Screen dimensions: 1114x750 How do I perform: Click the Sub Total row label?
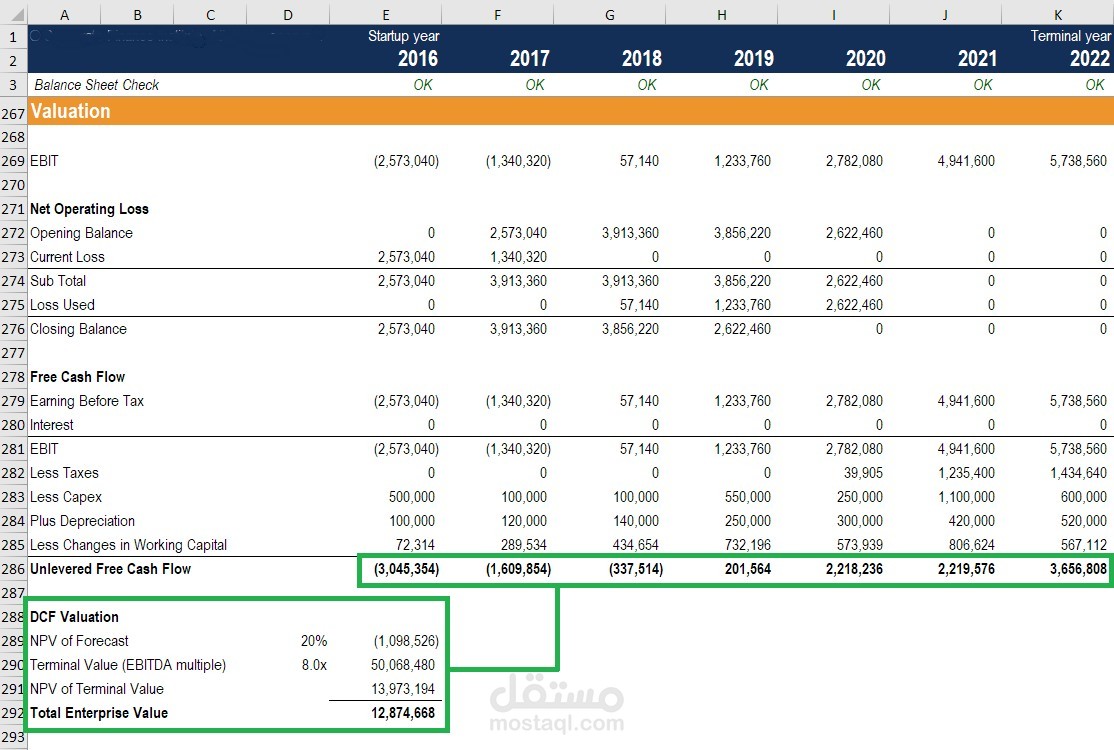58,281
